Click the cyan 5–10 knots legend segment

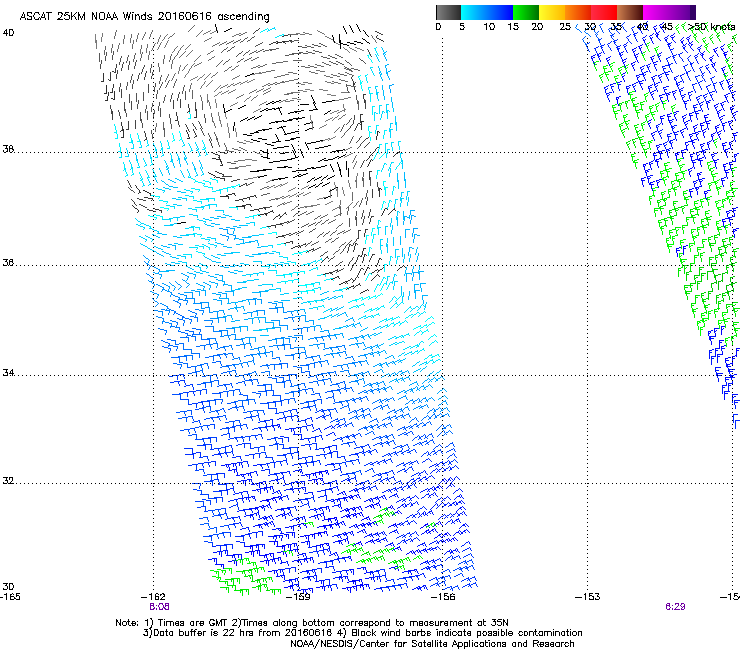click(474, 12)
